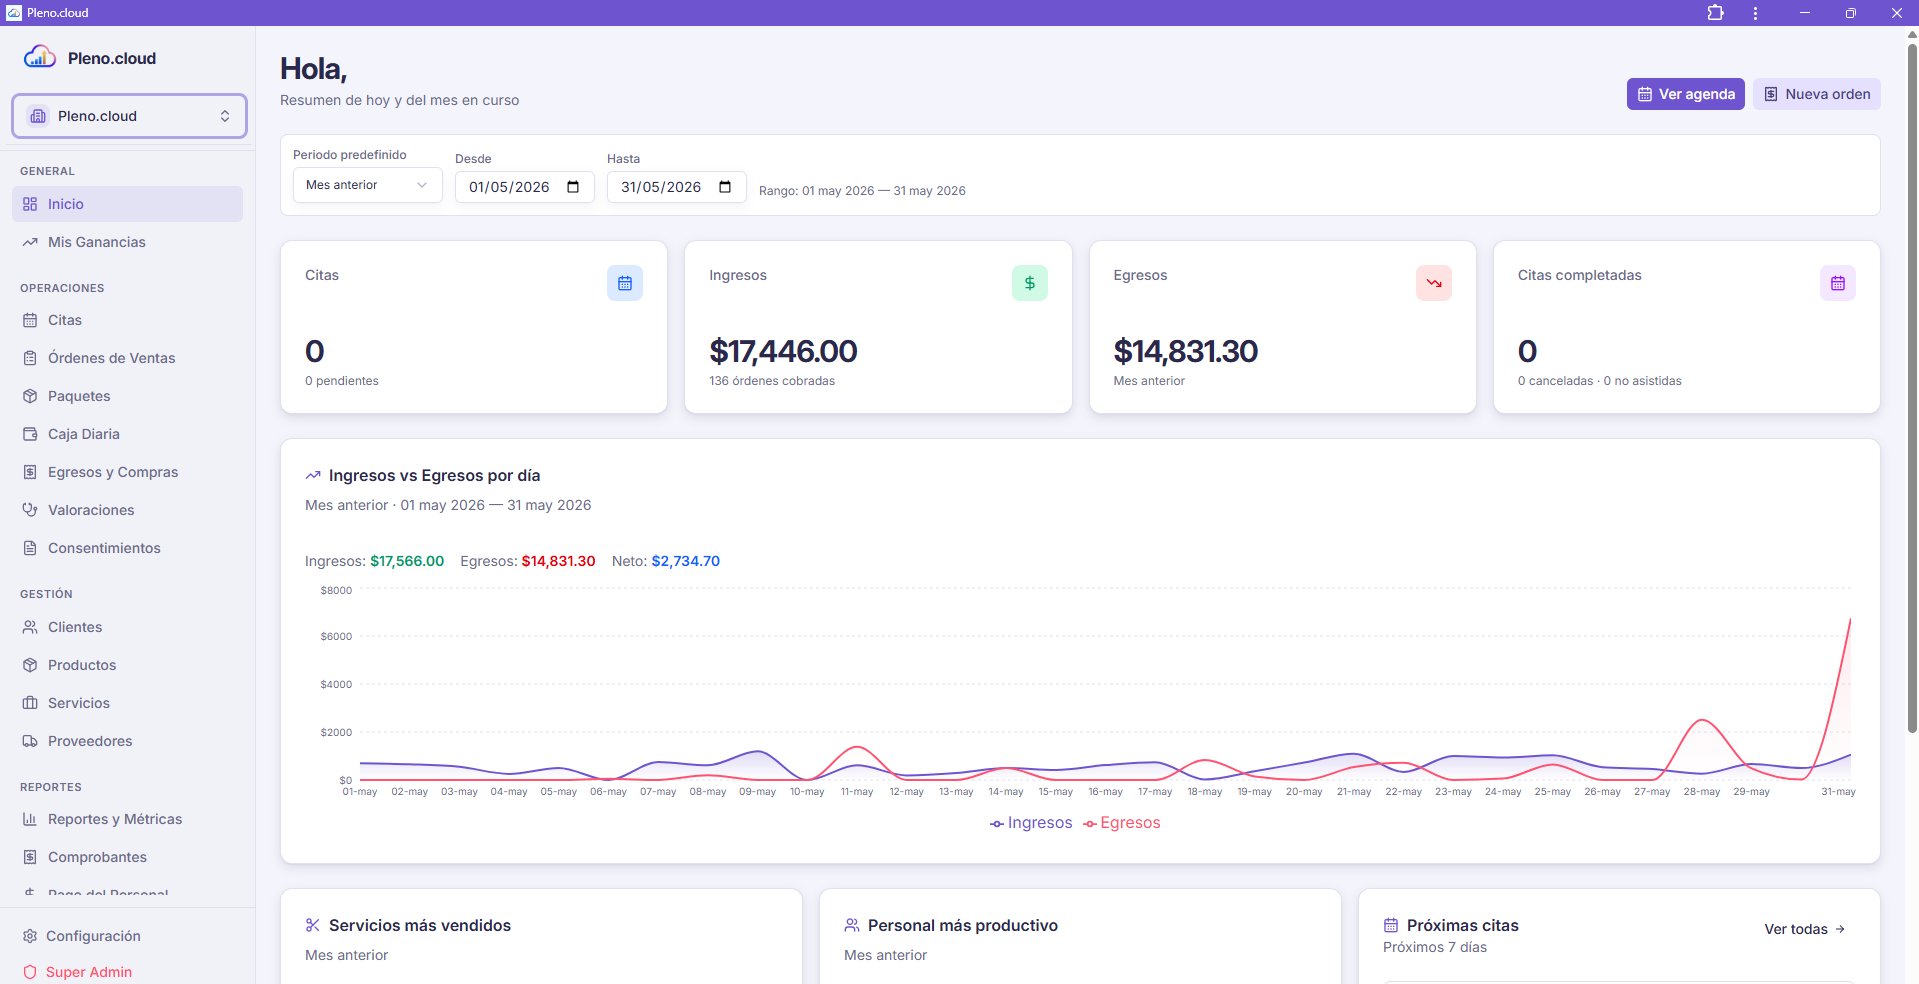Open Reportes y Métricas section
The image size is (1919, 984).
coord(127,819)
